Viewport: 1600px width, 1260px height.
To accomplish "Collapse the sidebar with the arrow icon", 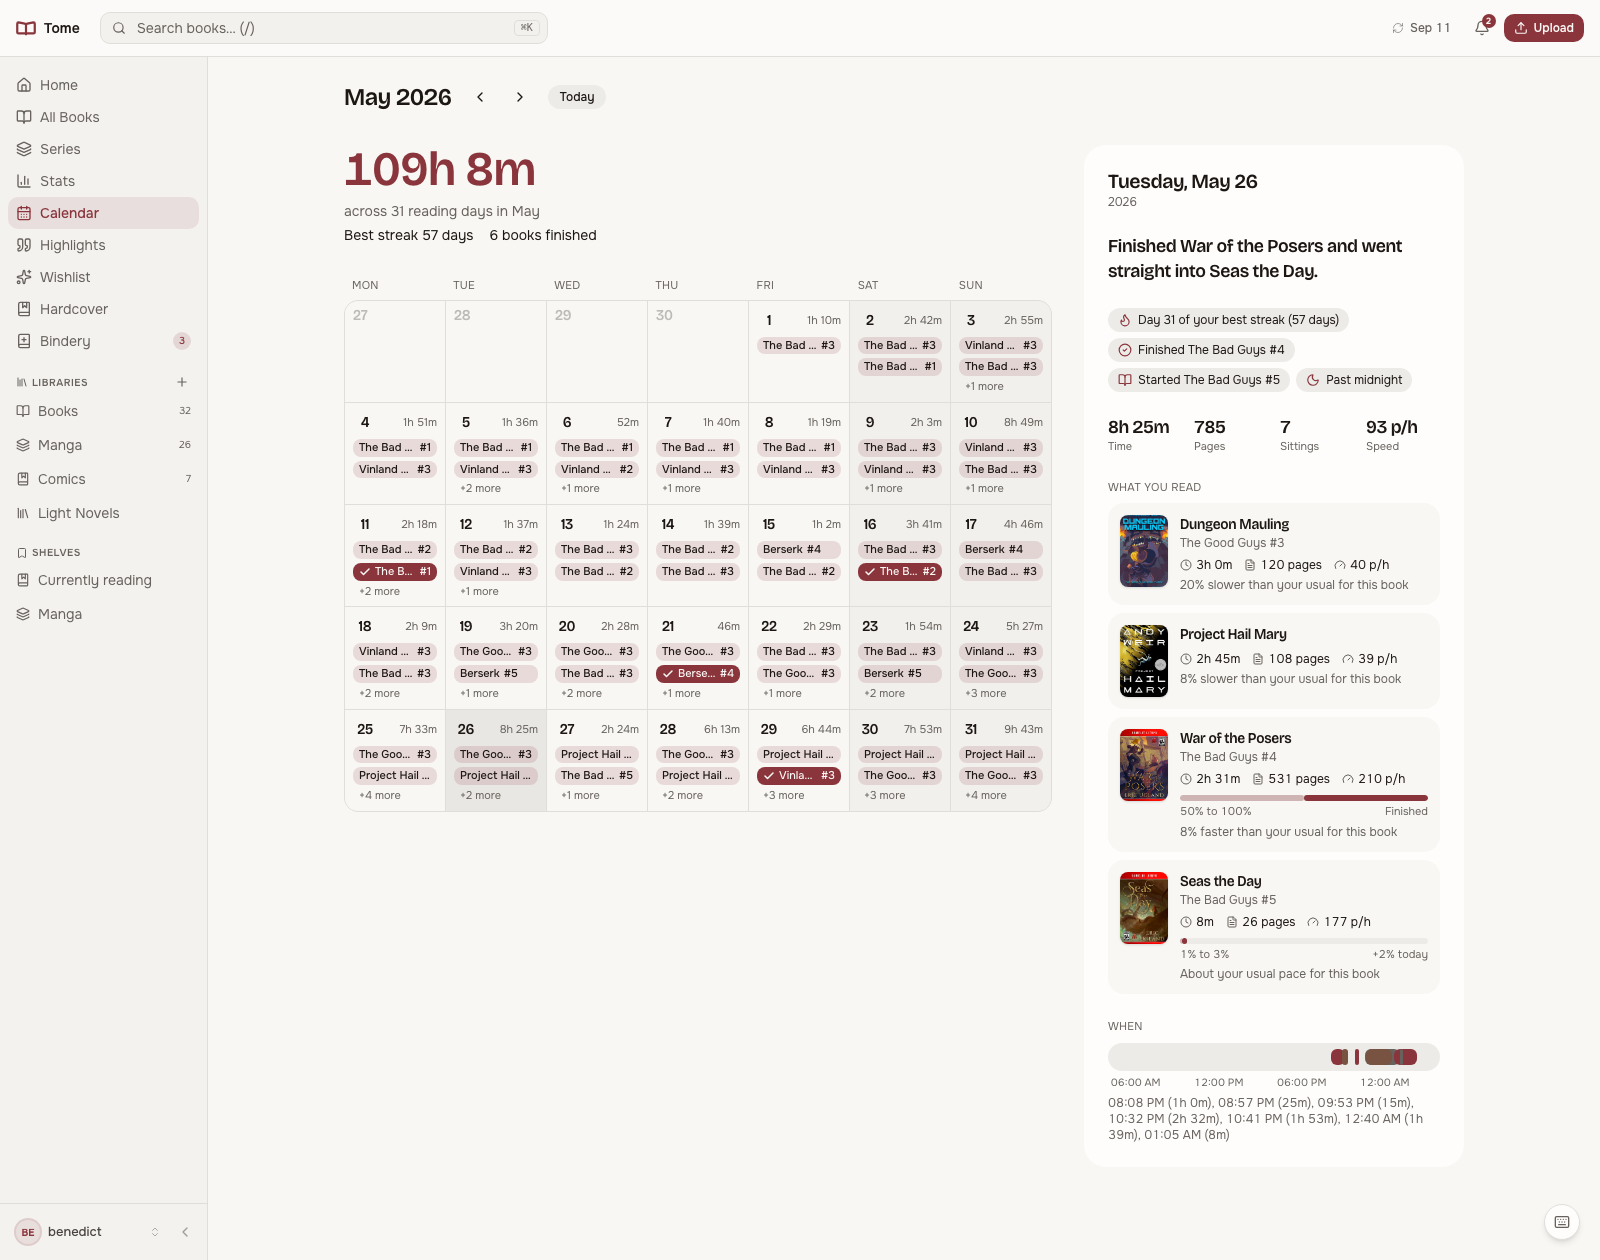I will click(185, 1232).
